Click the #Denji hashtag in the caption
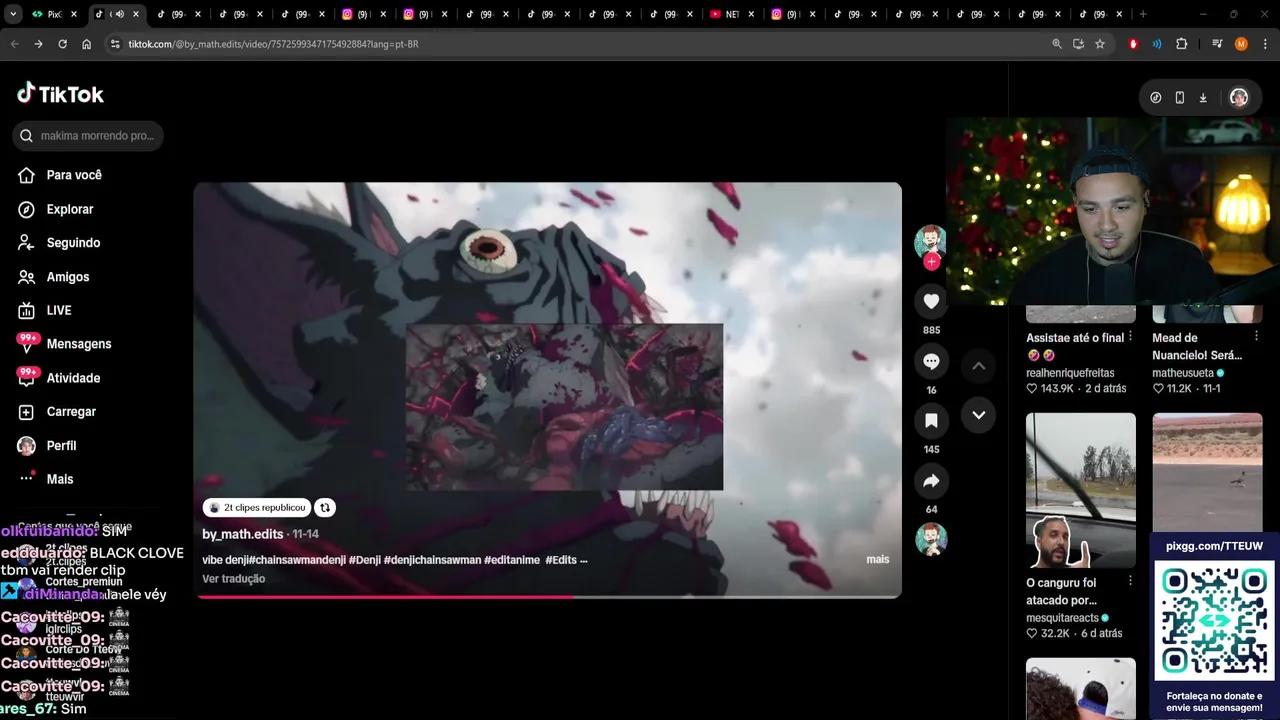 (x=364, y=560)
